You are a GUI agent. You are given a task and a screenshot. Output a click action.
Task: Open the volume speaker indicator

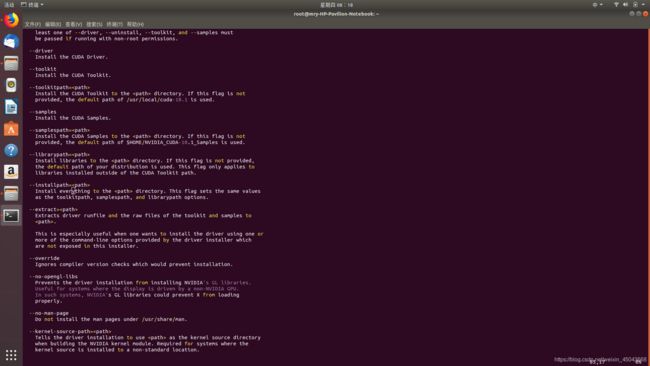click(626, 5)
